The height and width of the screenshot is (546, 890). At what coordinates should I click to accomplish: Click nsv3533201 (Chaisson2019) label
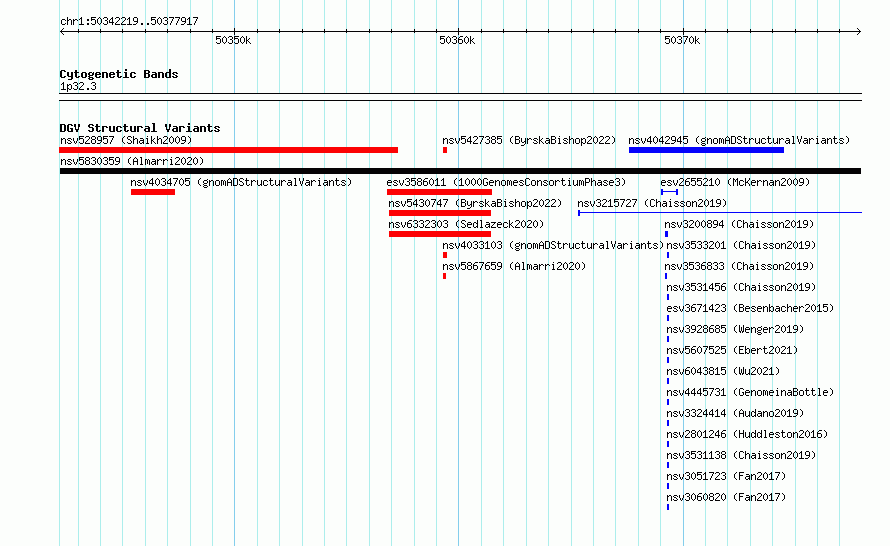741,245
